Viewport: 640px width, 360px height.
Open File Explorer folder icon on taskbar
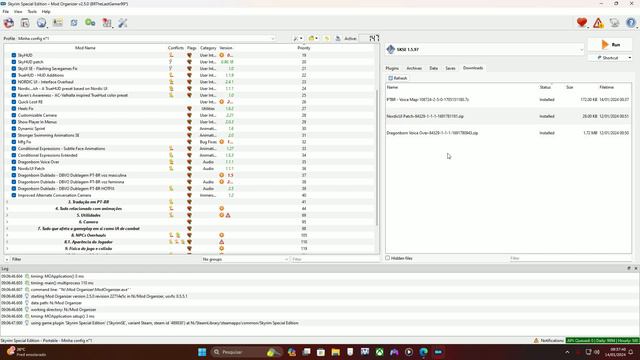[x=336, y=352]
